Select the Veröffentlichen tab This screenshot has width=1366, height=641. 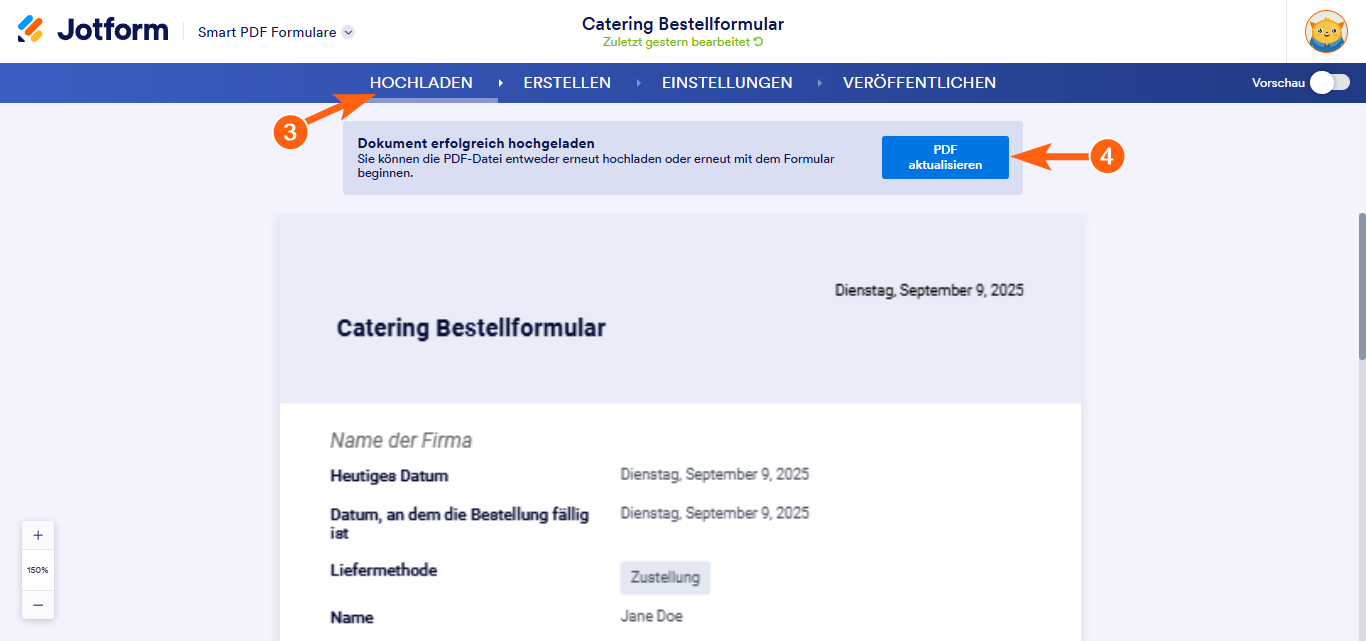pyautogui.click(x=919, y=83)
